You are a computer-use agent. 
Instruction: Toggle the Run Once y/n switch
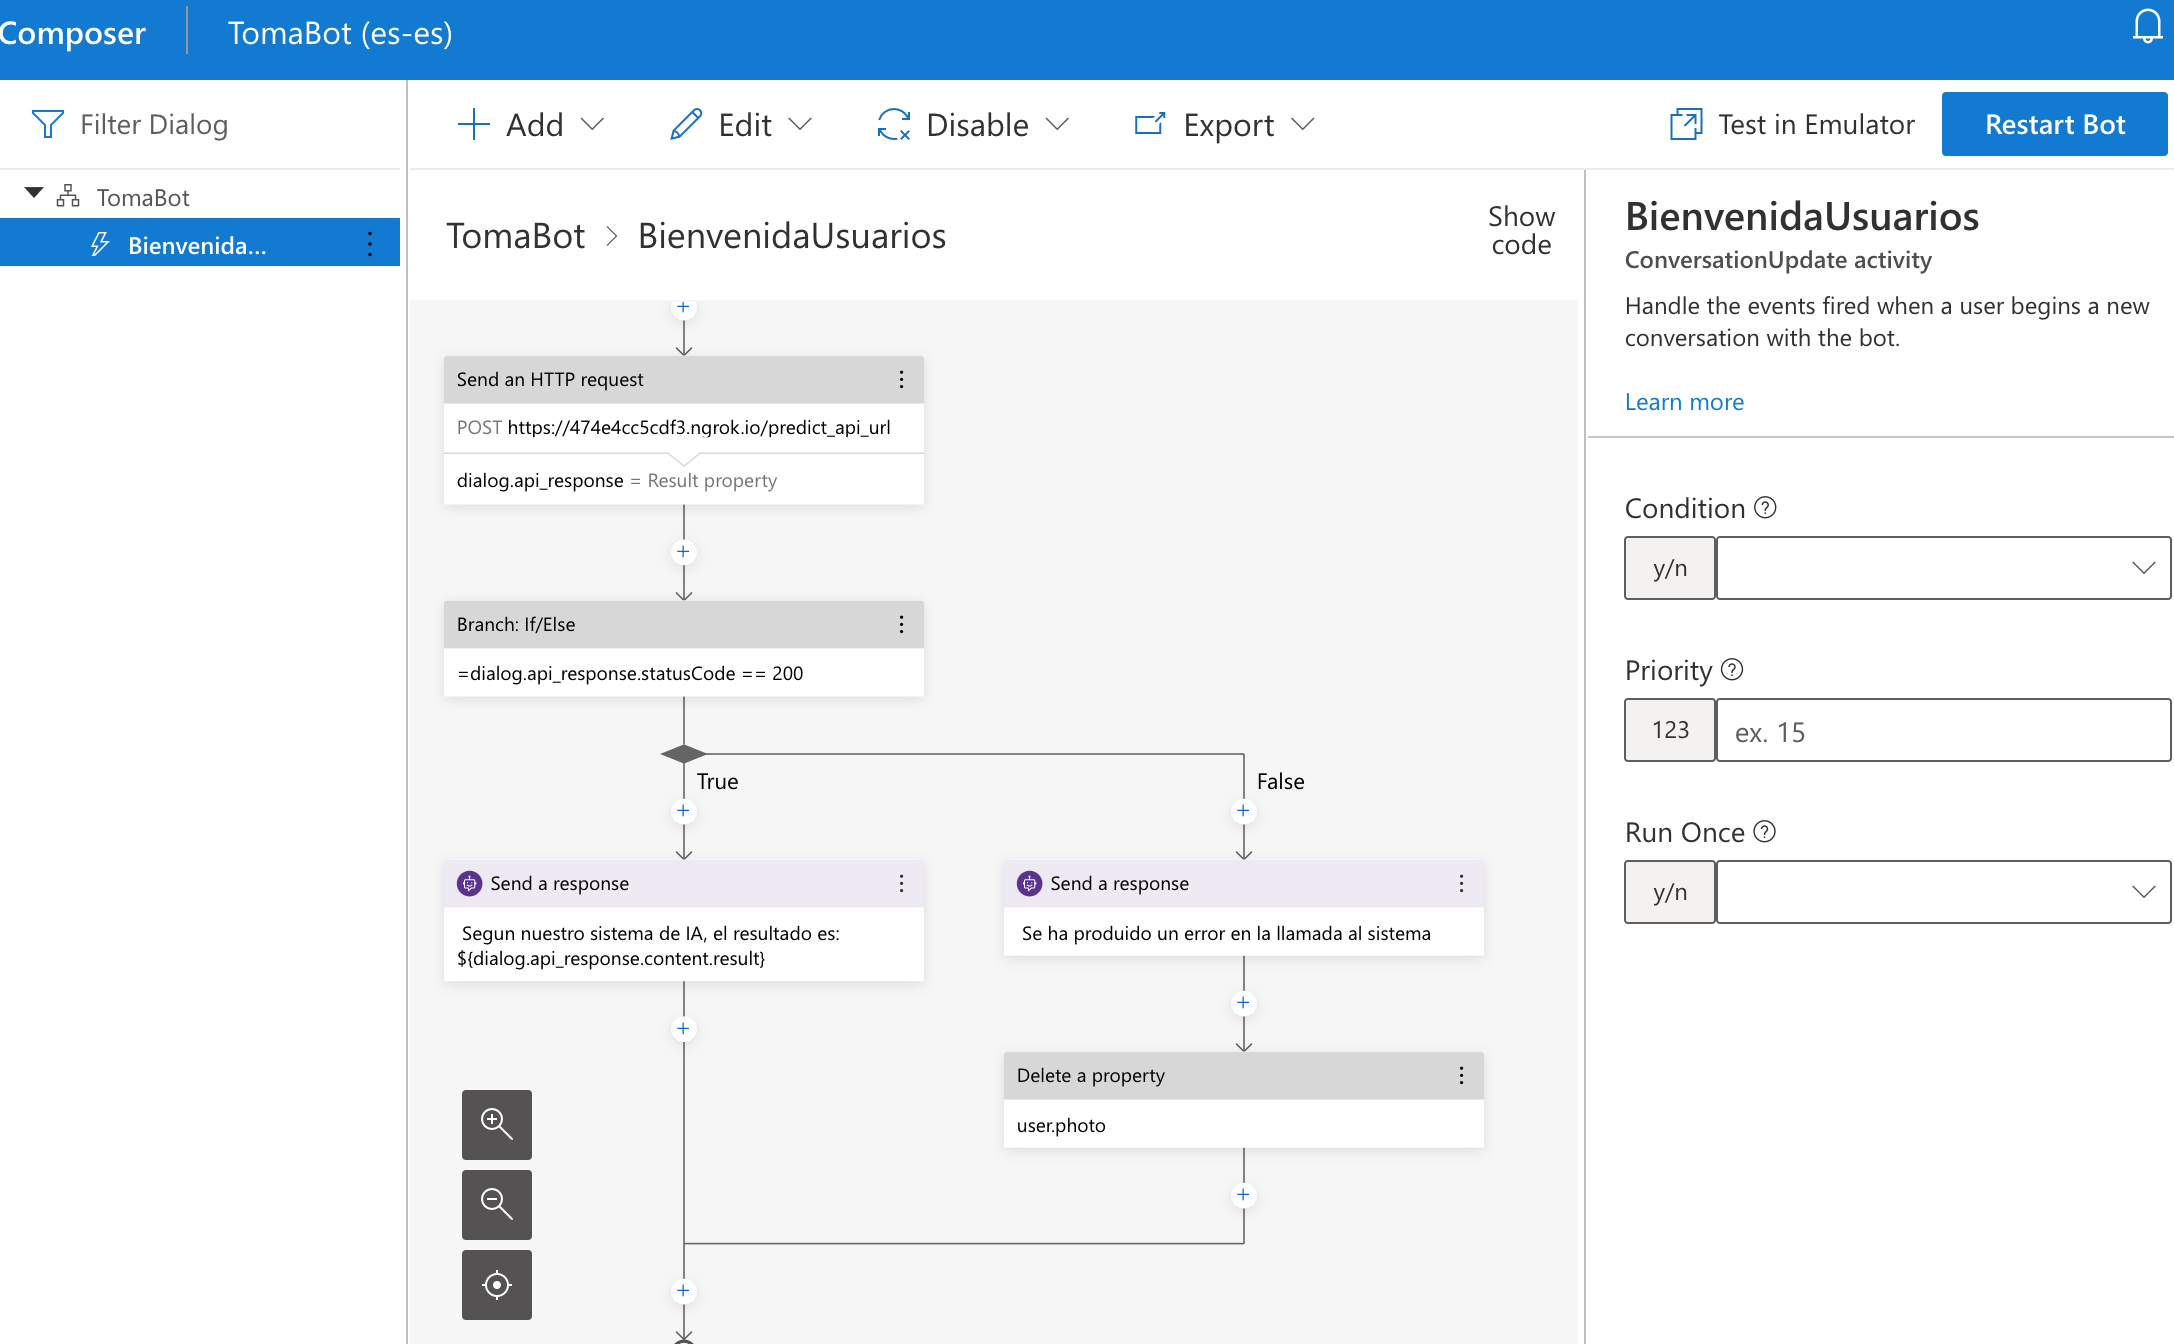pos(1668,891)
